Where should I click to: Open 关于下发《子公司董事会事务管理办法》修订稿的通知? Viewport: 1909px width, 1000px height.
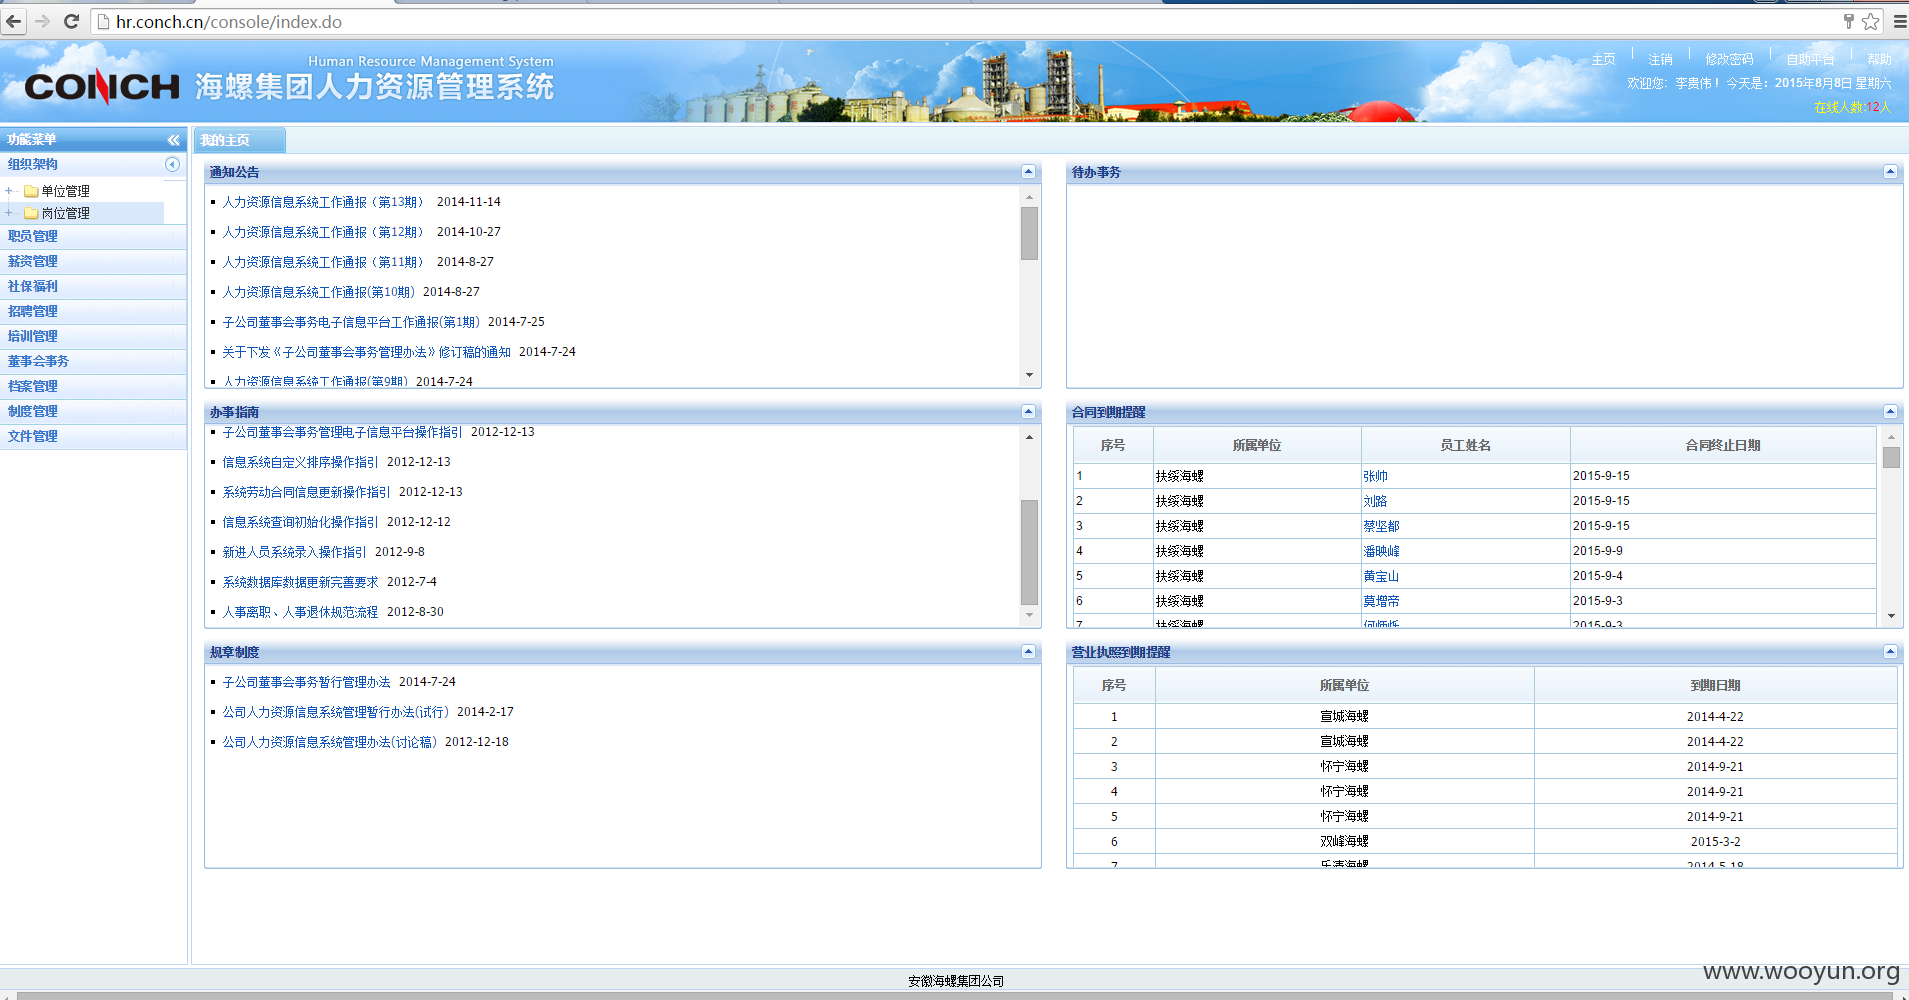366,352
